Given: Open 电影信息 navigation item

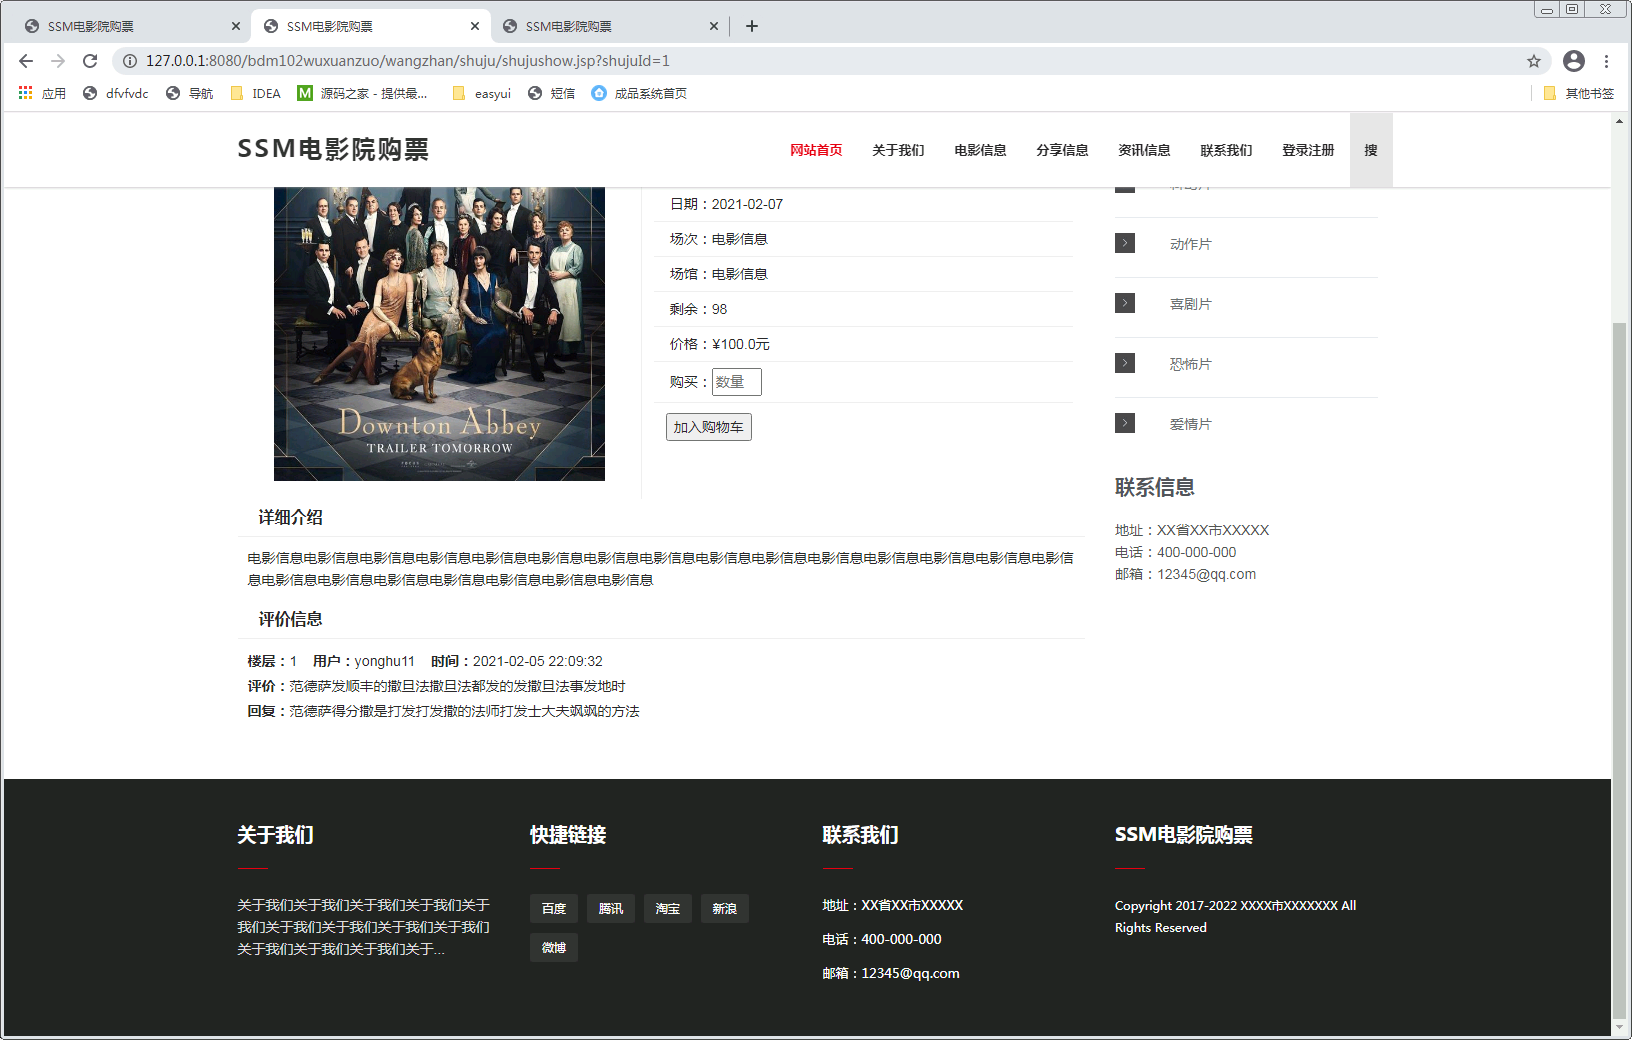Looking at the screenshot, I should pos(980,150).
